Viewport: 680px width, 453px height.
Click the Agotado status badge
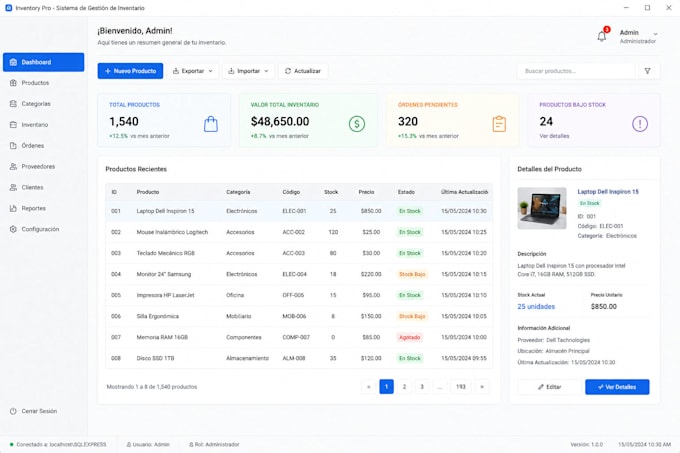[410, 337]
